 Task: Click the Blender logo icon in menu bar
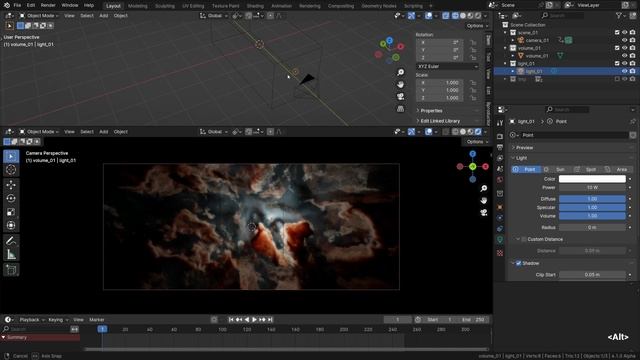tap(7, 5)
